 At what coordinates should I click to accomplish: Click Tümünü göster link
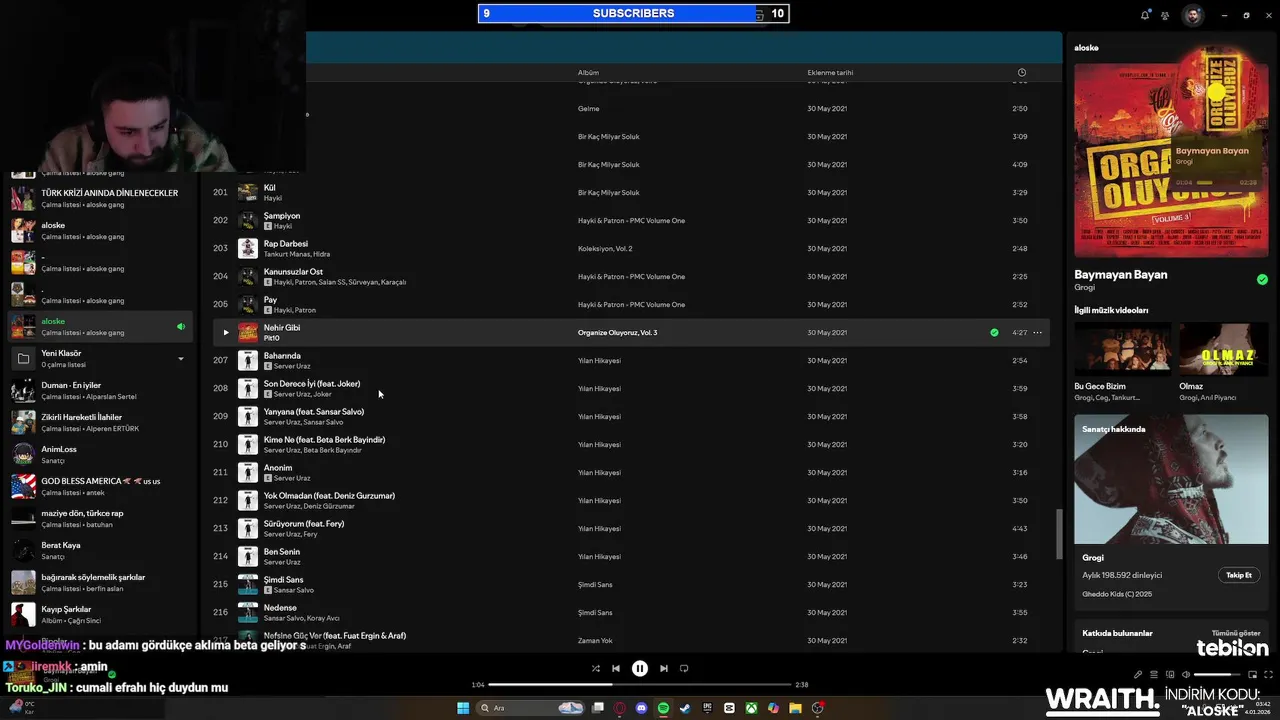(1236, 633)
